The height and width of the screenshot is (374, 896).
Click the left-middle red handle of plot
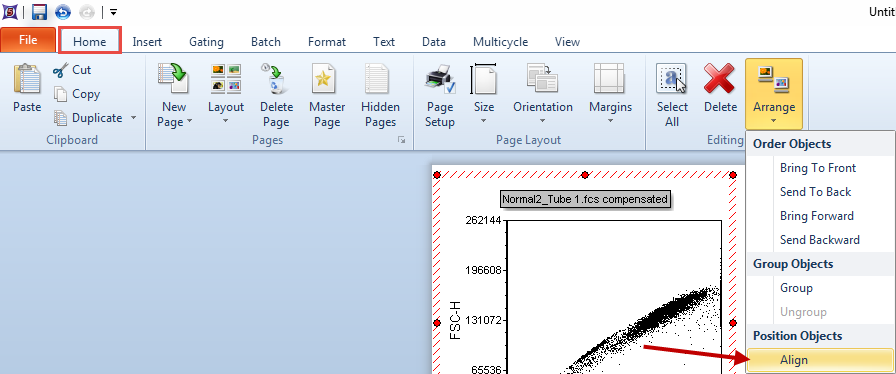(437, 323)
